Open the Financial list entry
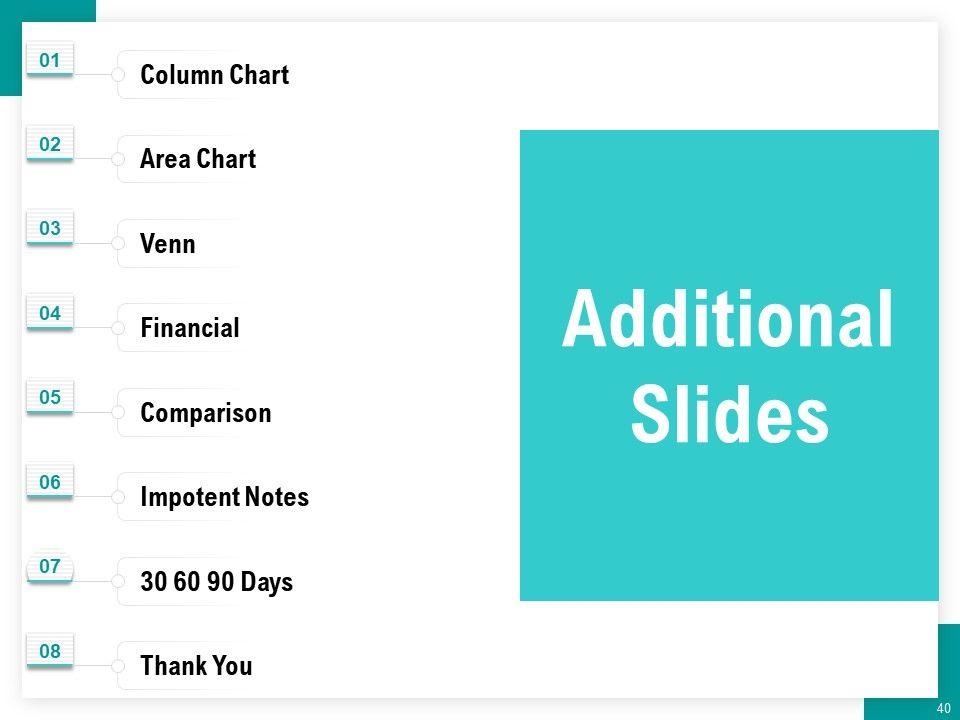 190,328
